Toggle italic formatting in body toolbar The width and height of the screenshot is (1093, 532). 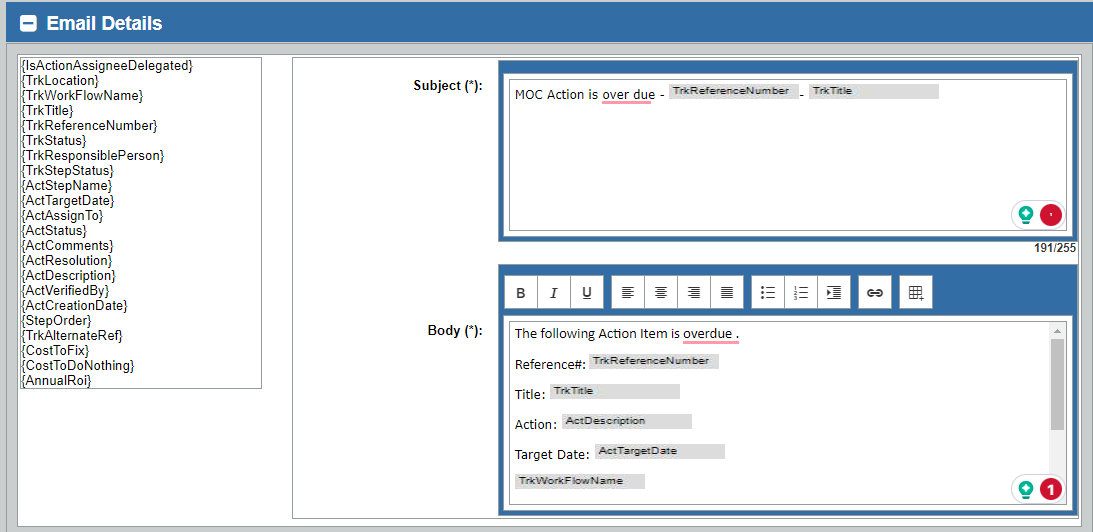click(x=553, y=293)
